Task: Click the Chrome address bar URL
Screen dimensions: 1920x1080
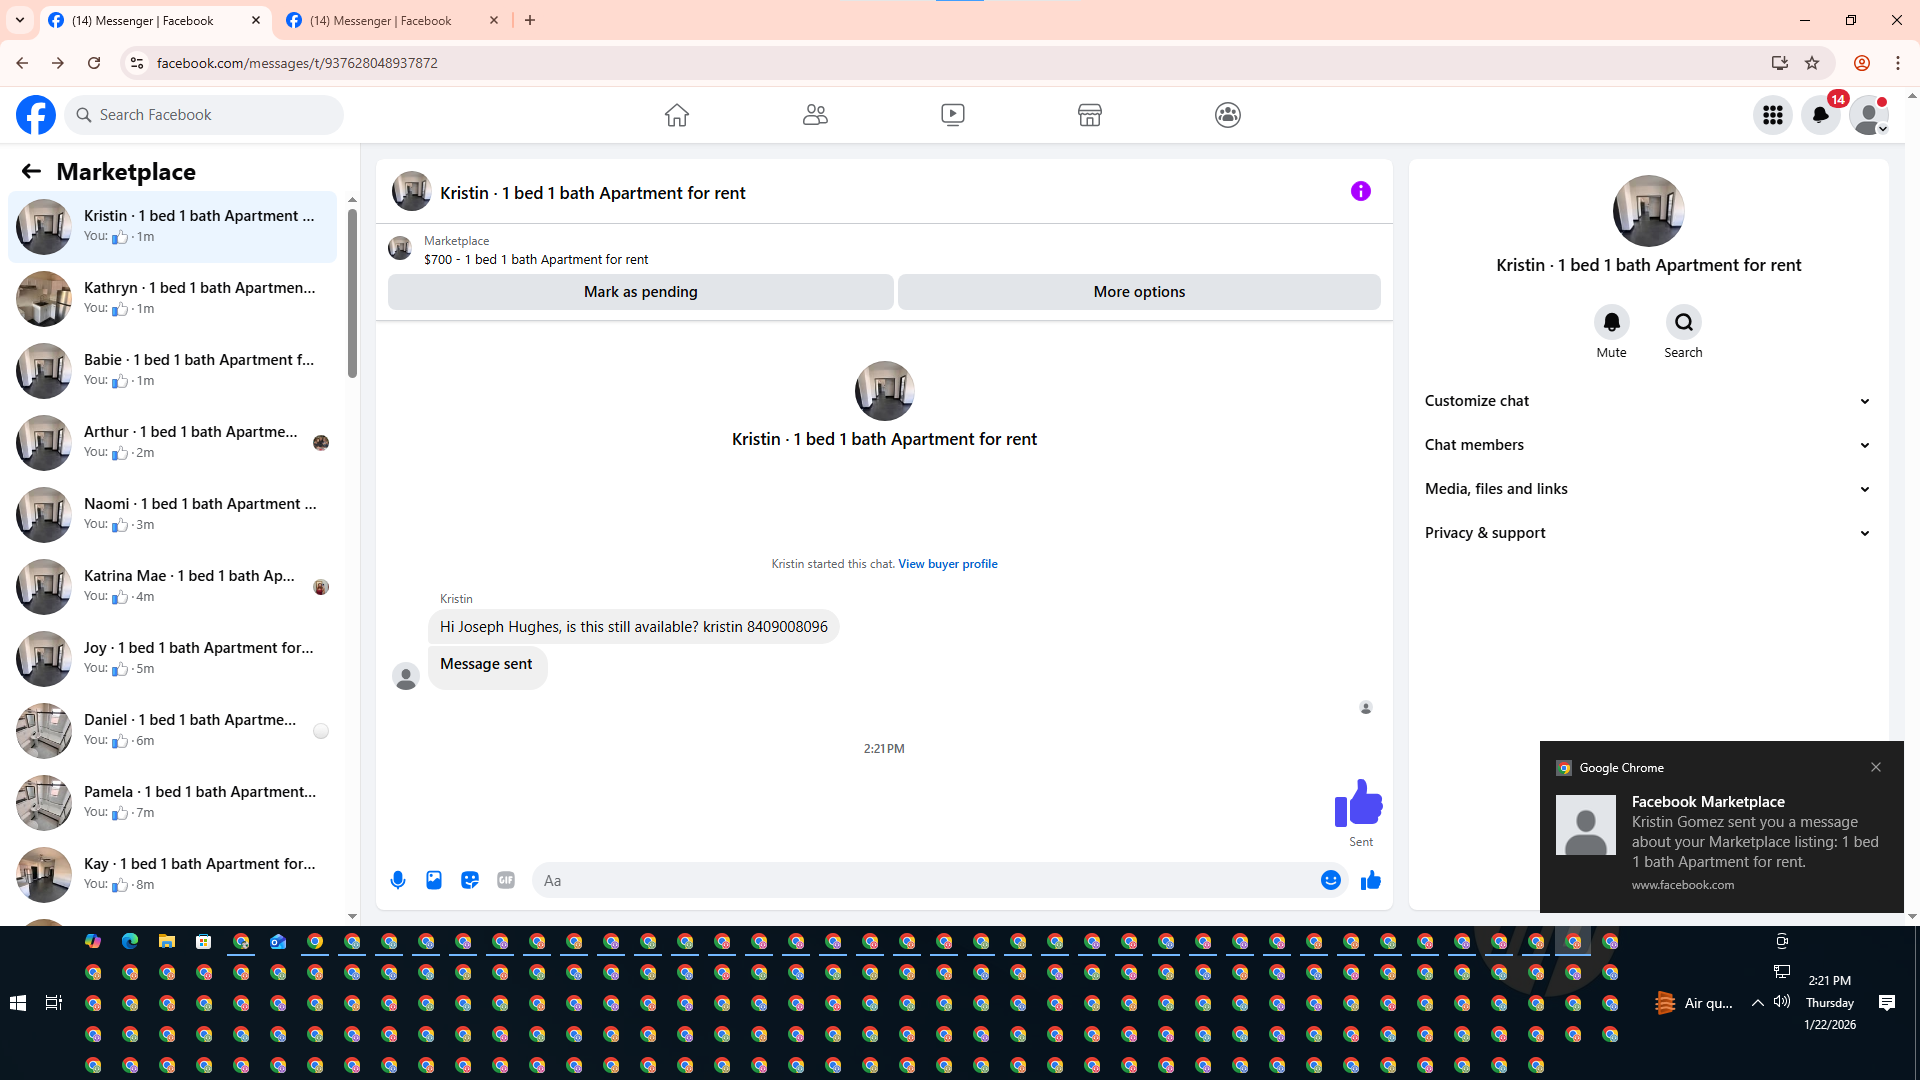Action: [297, 63]
